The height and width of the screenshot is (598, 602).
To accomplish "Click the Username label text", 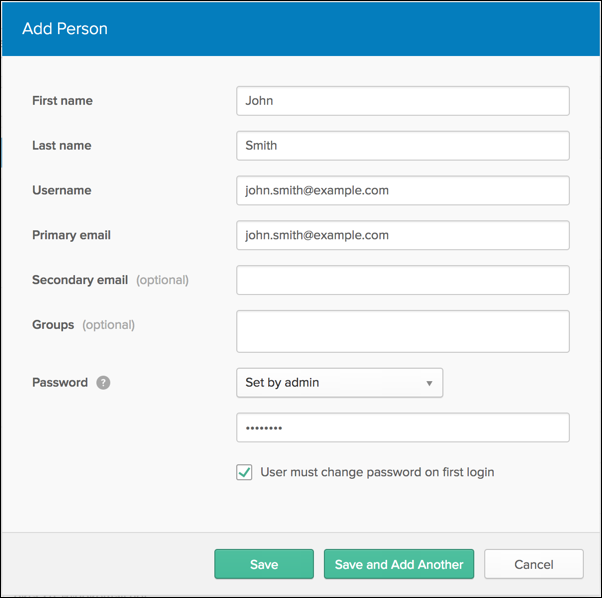I will pos(62,190).
